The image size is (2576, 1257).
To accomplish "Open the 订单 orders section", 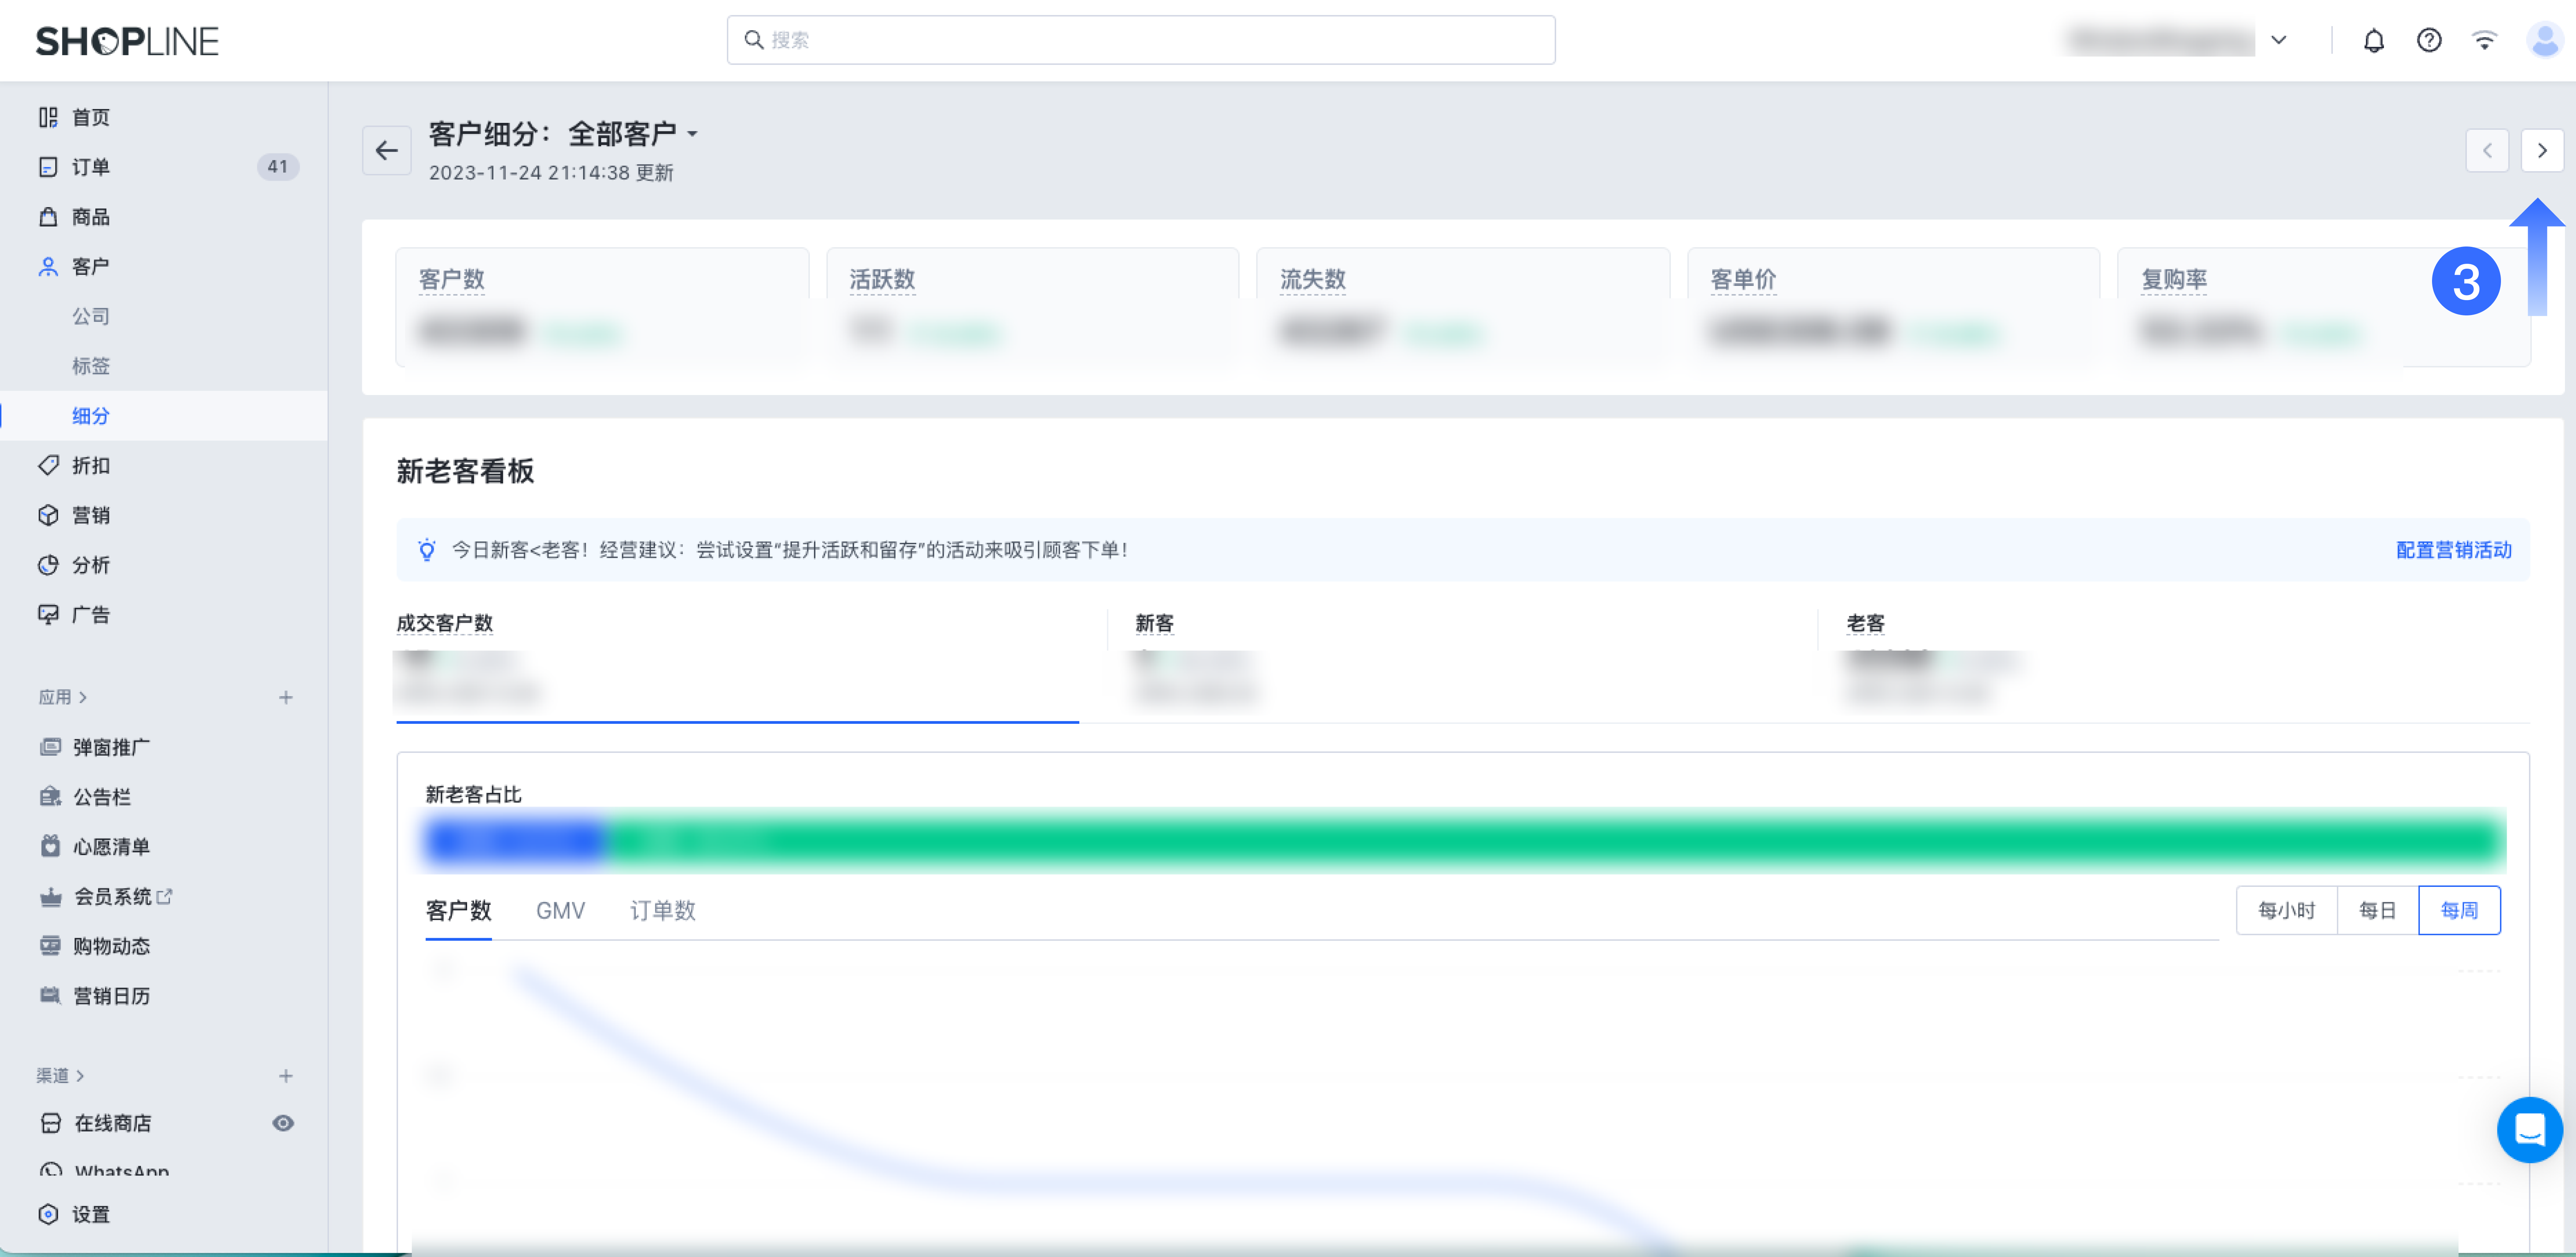I will (x=90, y=167).
